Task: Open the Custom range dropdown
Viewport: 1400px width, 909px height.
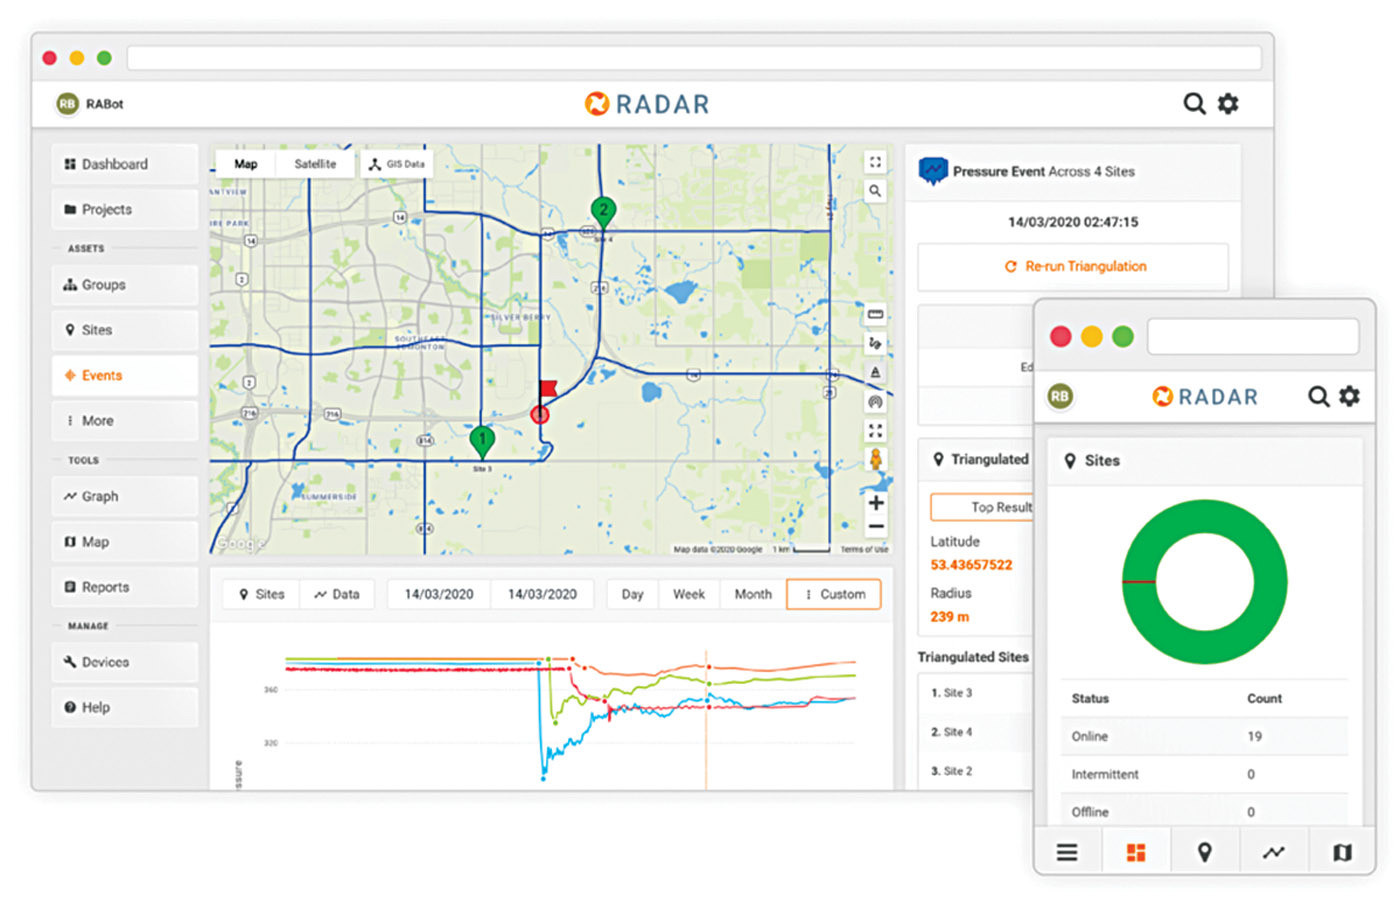Action: click(834, 594)
